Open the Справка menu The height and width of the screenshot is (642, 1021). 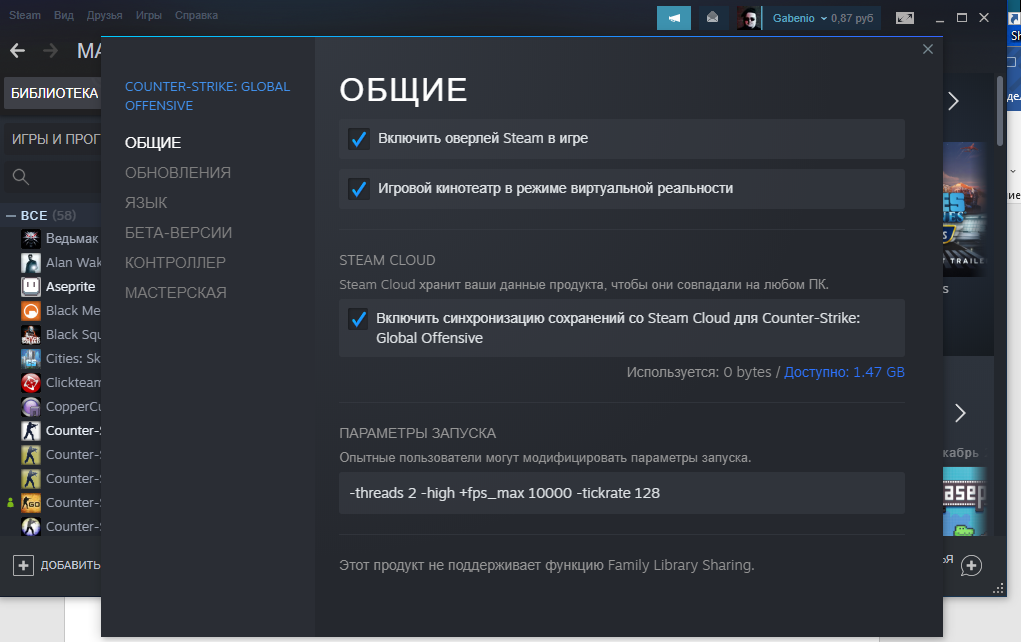196,15
